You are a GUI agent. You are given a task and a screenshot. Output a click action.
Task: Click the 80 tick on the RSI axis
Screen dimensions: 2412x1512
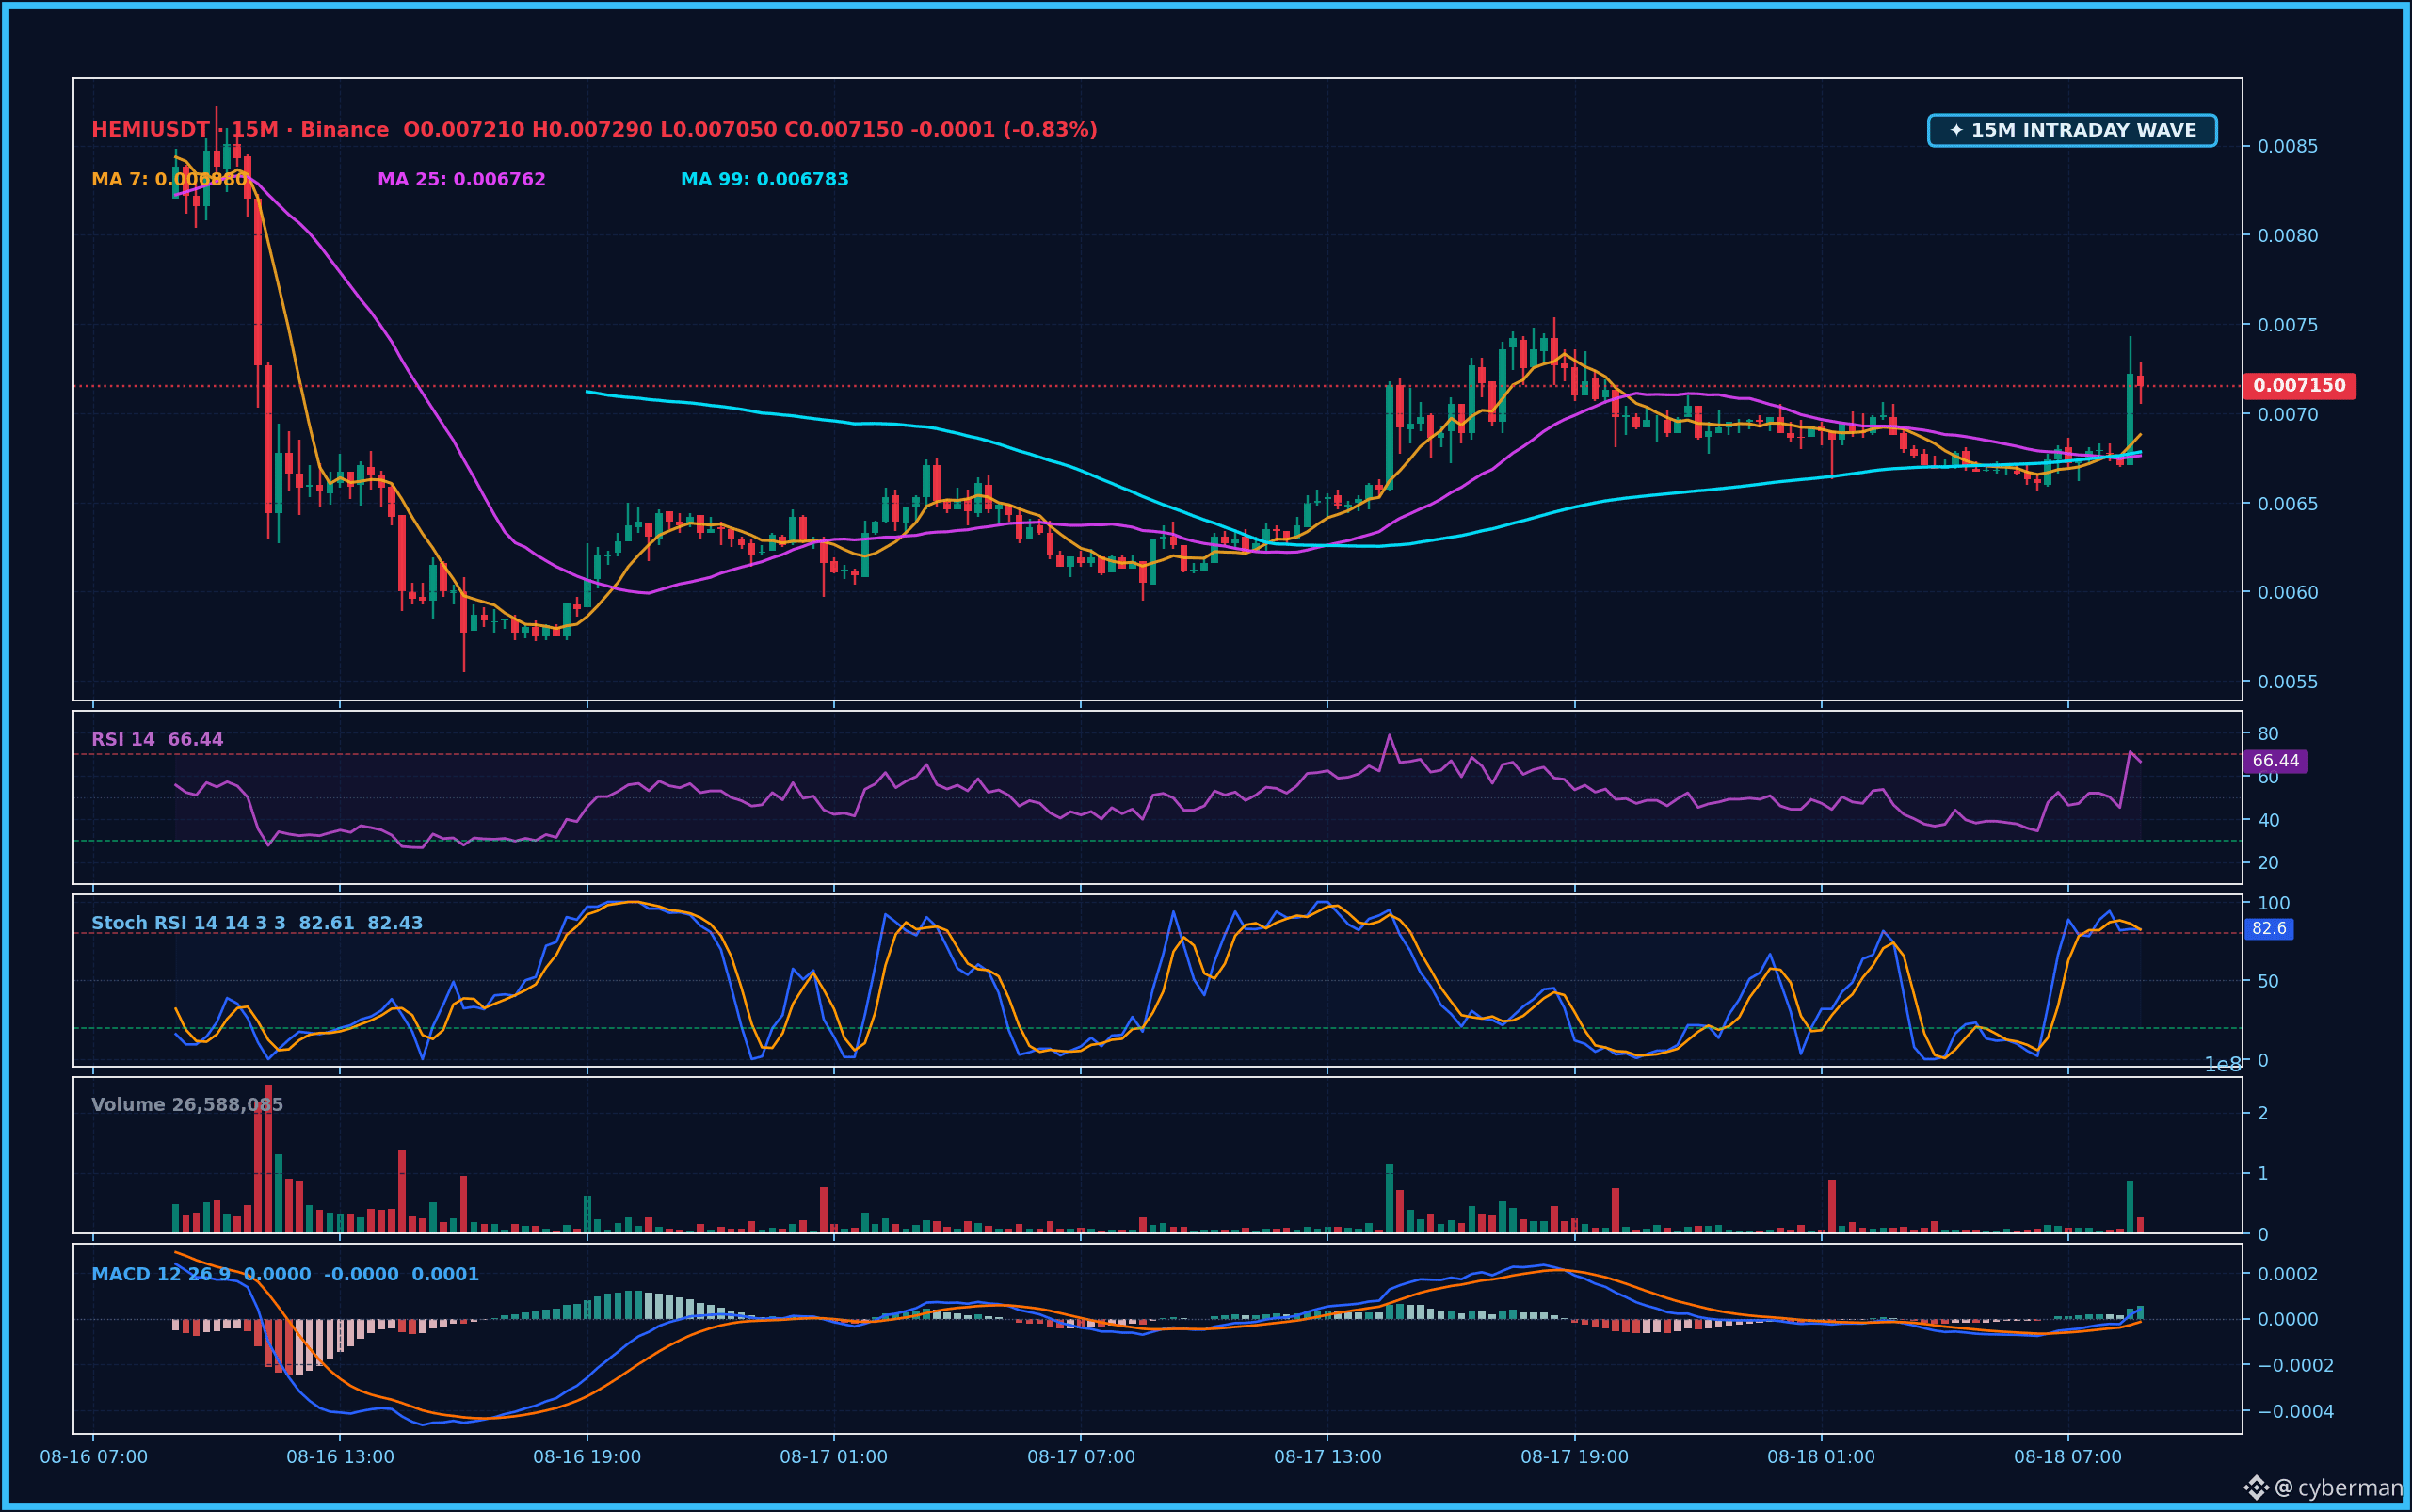tap(2268, 734)
